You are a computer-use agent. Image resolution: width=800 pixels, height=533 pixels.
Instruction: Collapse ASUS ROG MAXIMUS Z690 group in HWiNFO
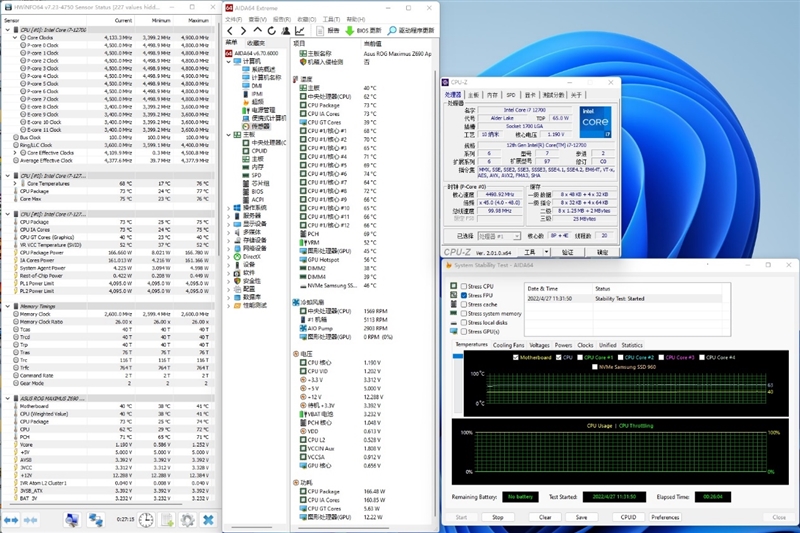(8, 398)
